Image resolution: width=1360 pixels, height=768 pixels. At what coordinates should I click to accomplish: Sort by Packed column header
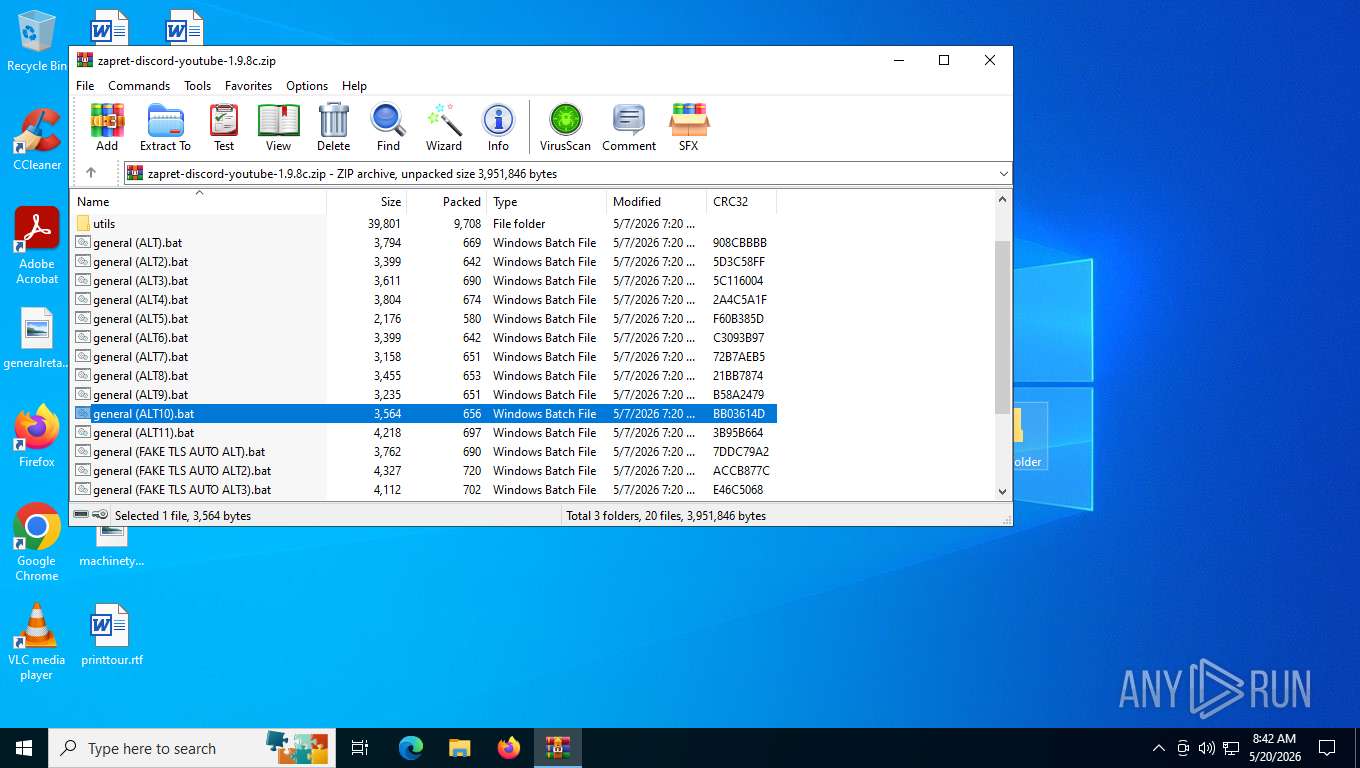click(447, 201)
